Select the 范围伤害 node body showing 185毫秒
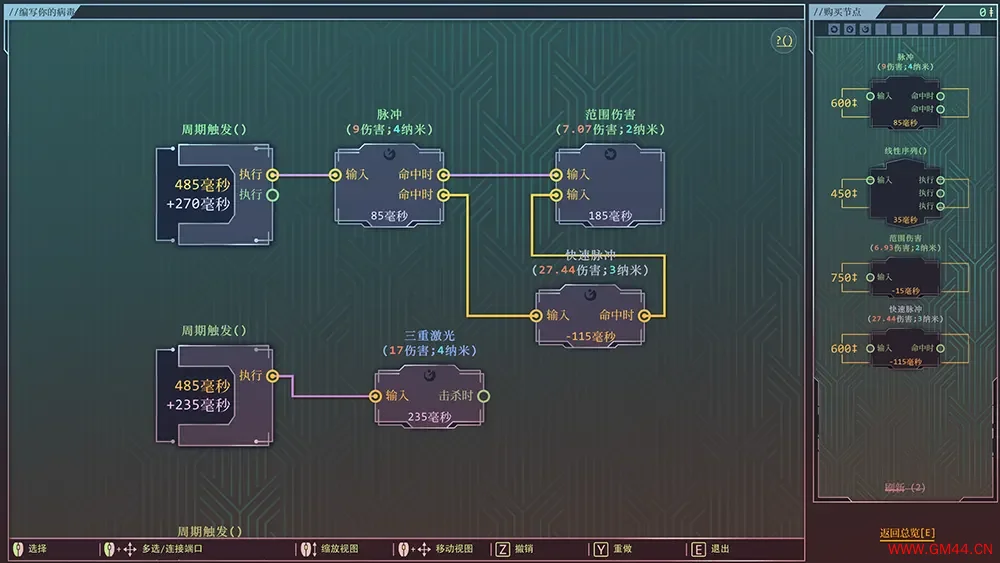Viewport: 1000px width, 563px height. (610, 185)
